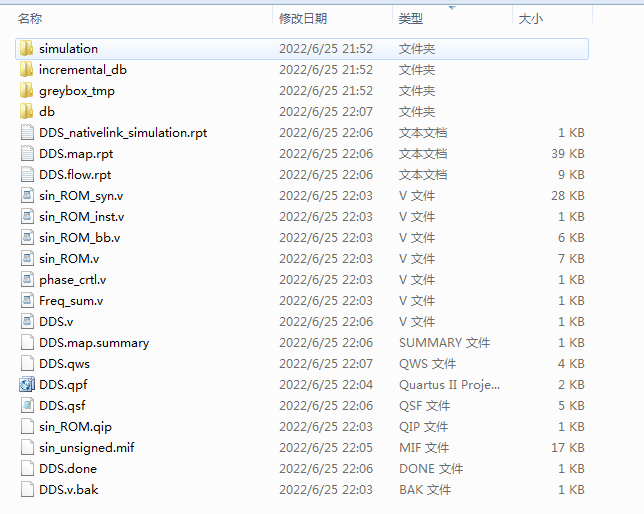Select the file name DDS.map.rpt
The image size is (644, 514).
(76, 154)
